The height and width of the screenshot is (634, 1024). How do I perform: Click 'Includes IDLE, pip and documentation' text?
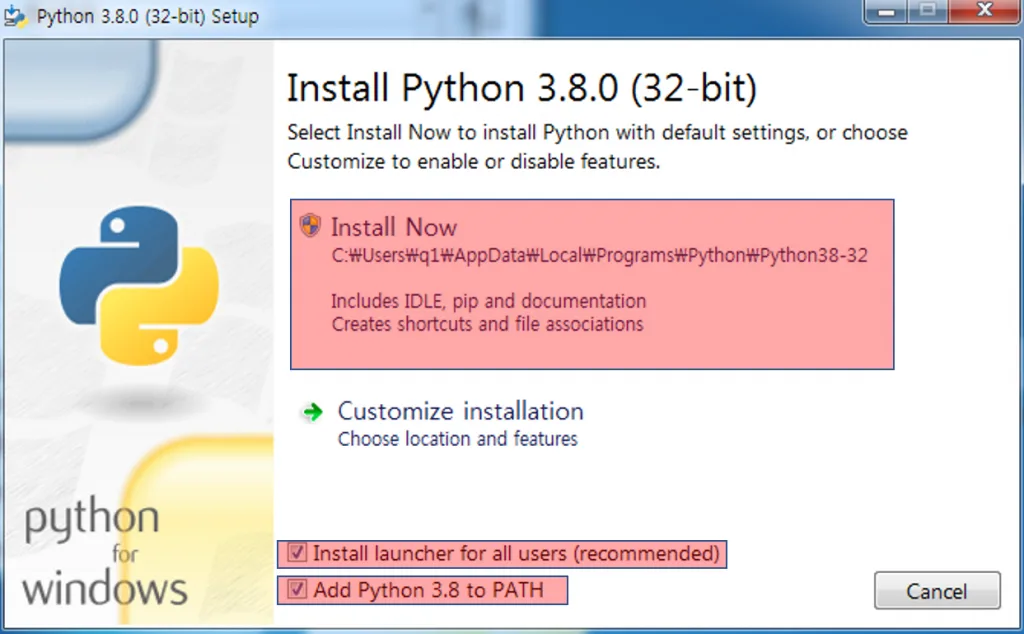pos(488,301)
